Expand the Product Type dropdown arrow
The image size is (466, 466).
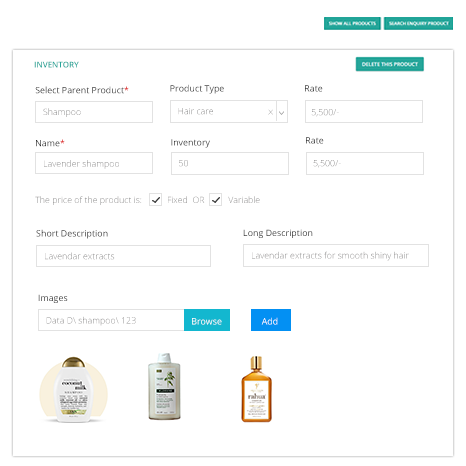pos(282,113)
